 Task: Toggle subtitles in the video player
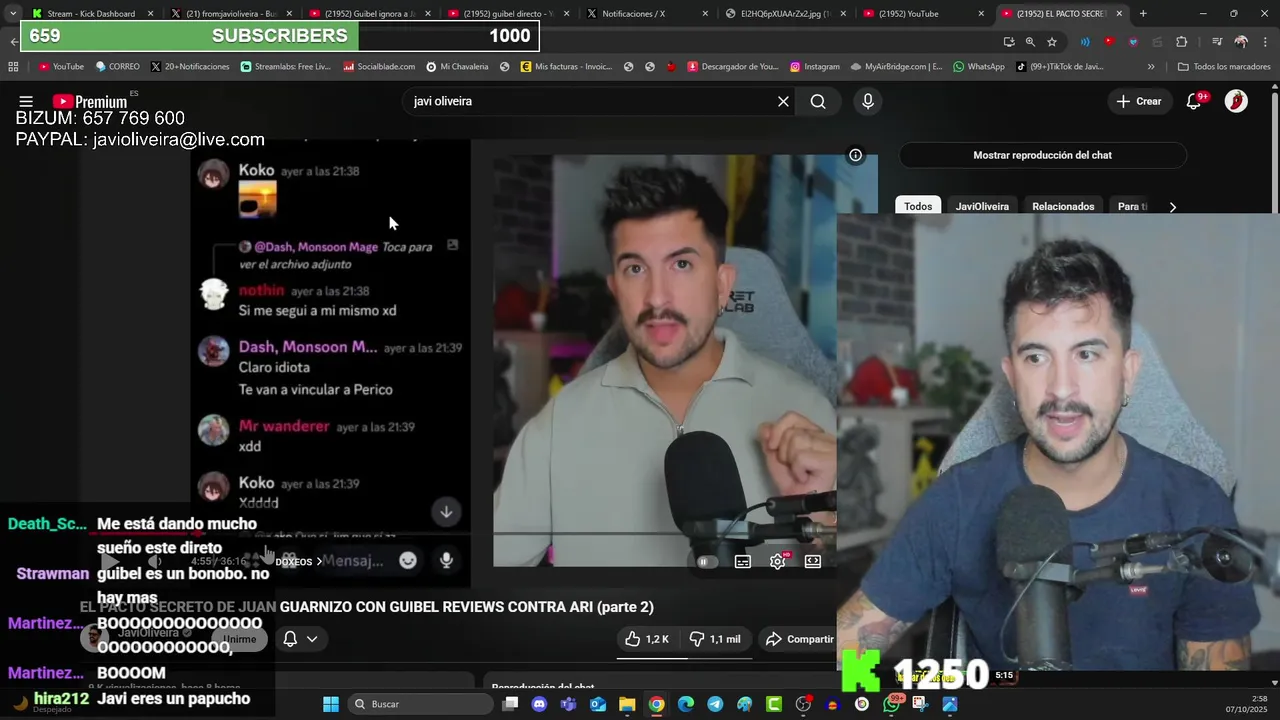[742, 561]
